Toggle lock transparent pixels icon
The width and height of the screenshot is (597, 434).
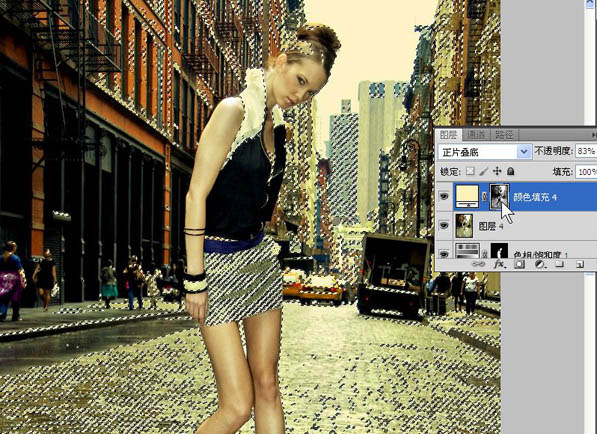[470, 171]
